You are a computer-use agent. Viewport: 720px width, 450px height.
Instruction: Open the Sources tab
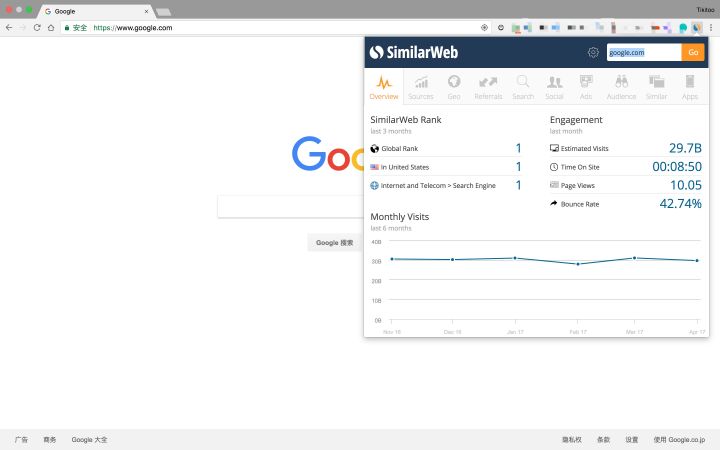click(421, 87)
